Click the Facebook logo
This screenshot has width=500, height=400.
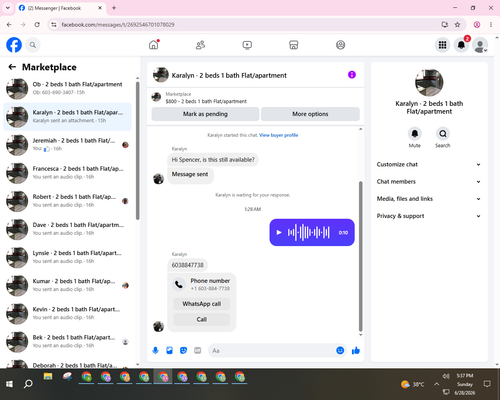[x=14, y=45]
